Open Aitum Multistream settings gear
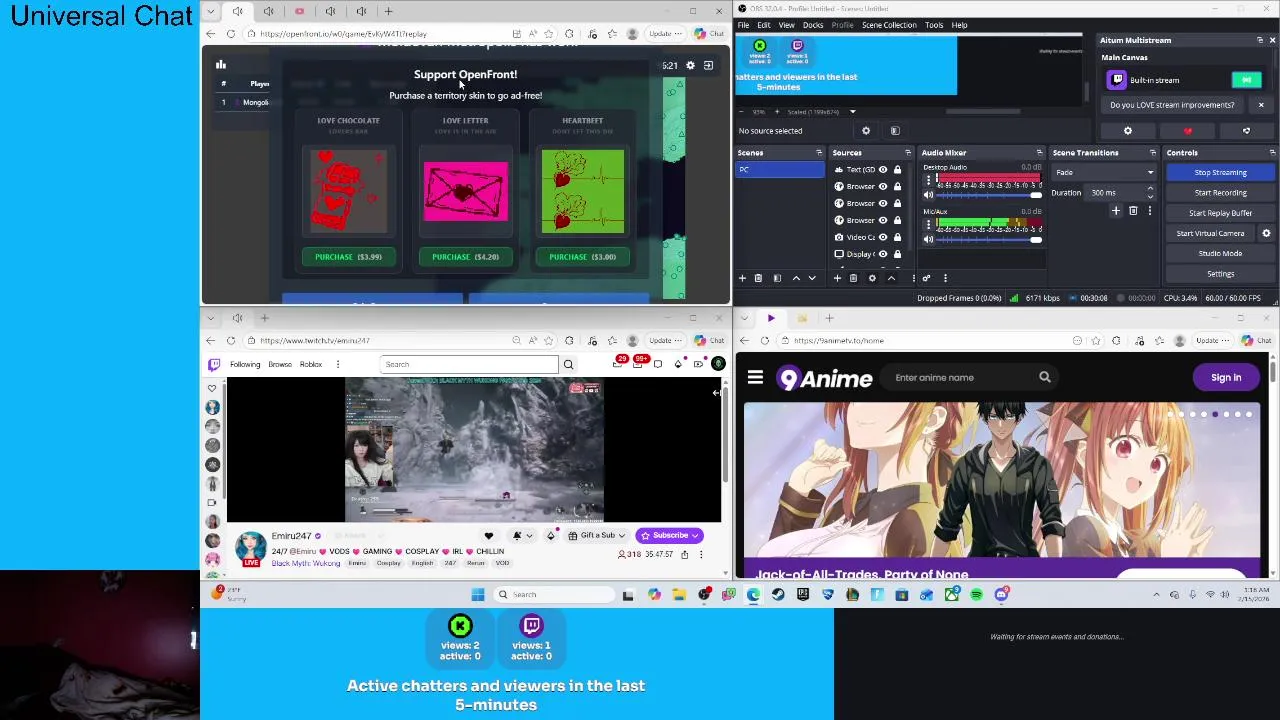The width and height of the screenshot is (1280, 720). [1128, 131]
